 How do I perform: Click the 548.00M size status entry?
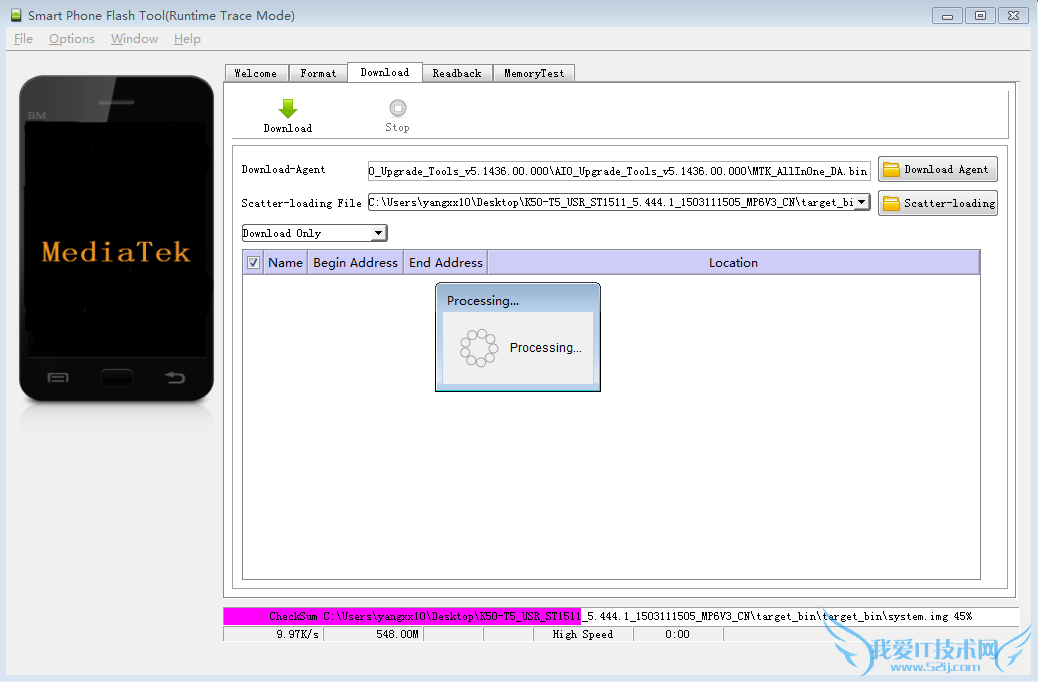pyautogui.click(x=373, y=634)
